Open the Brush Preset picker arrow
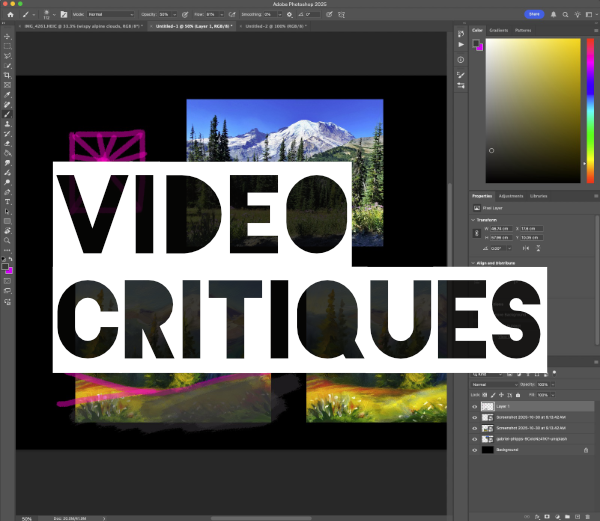600x521 pixels. coord(54,15)
